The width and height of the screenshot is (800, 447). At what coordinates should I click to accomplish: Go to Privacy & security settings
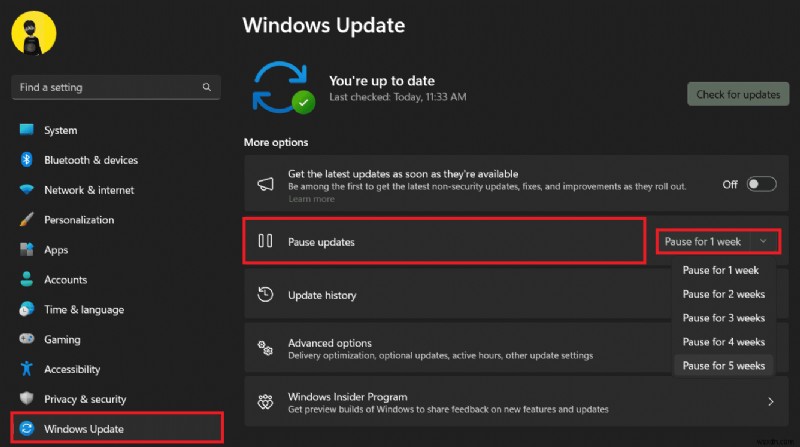[x=85, y=399]
